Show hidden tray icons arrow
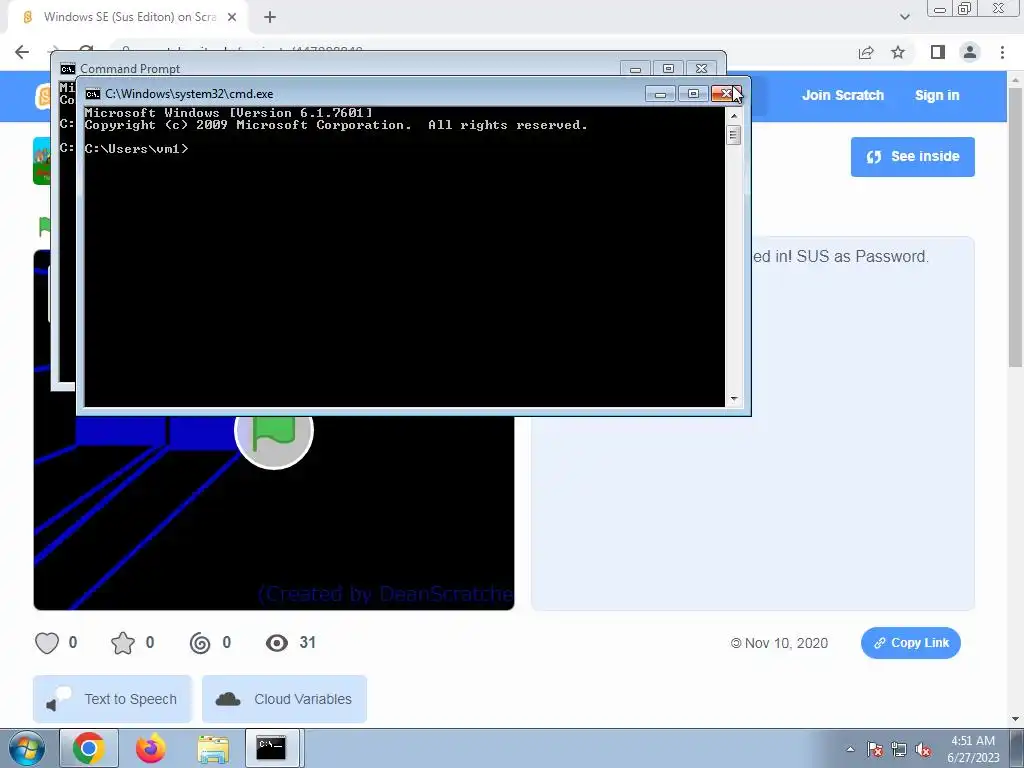The image size is (1024, 768). click(850, 749)
